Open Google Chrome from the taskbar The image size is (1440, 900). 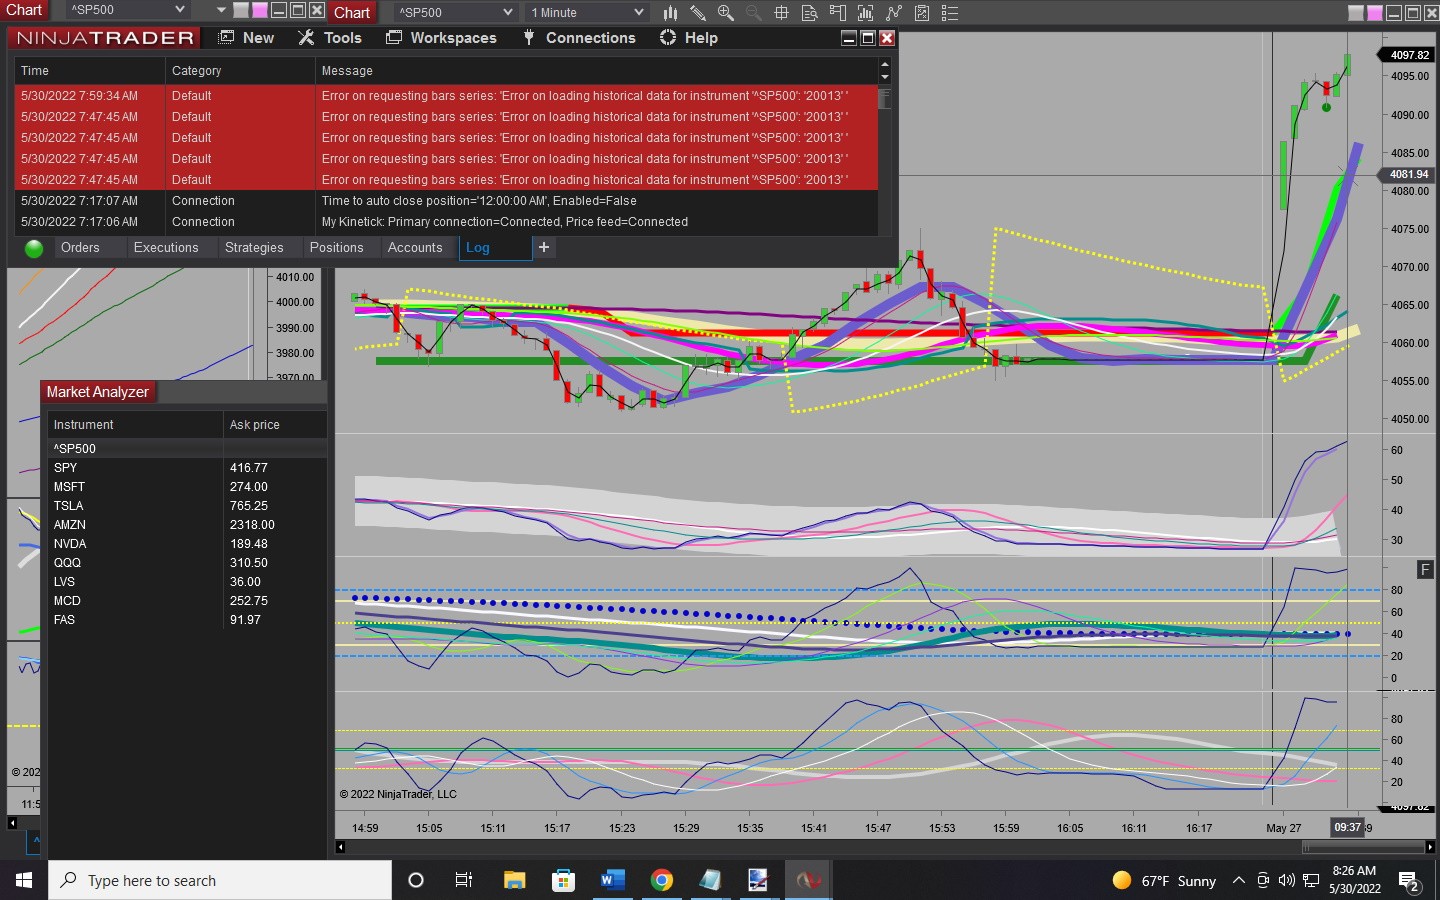click(x=661, y=881)
